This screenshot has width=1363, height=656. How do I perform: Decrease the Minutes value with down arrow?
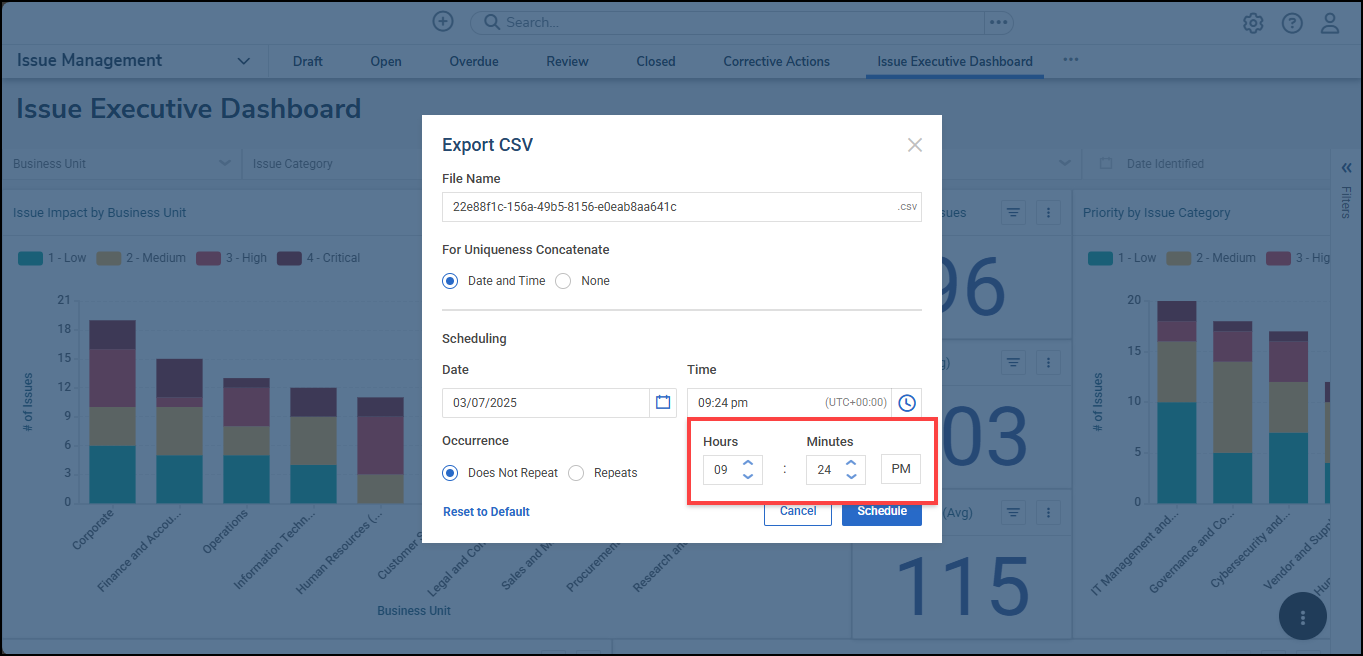tap(850, 476)
